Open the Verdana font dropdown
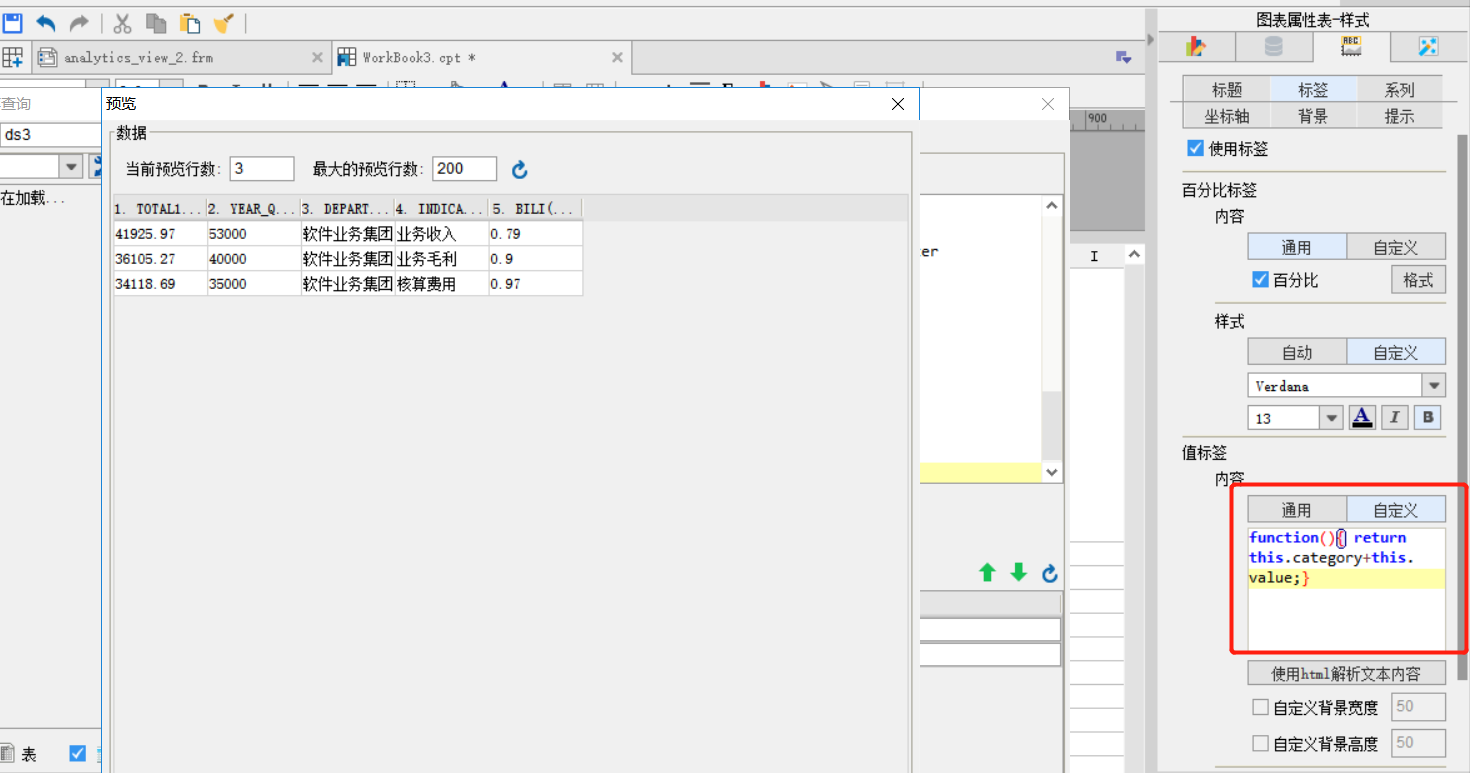The image size is (1470, 773). 1434,385
